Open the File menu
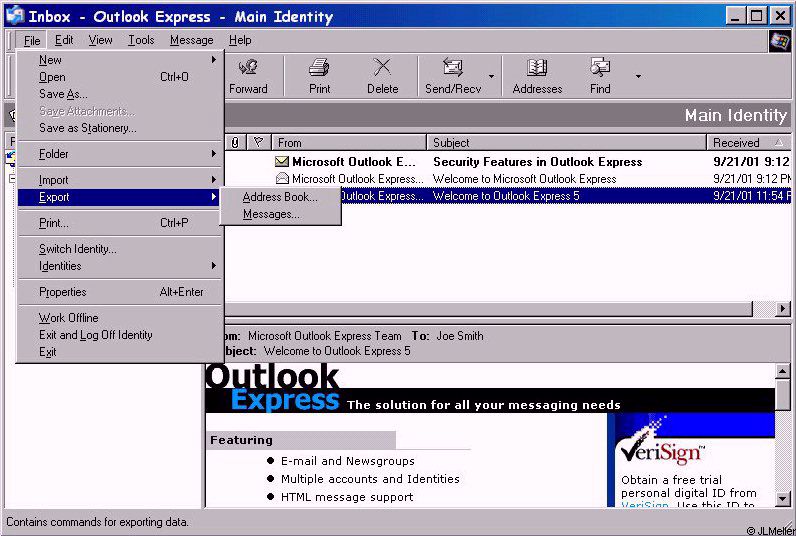796x536 pixels. click(x=31, y=41)
